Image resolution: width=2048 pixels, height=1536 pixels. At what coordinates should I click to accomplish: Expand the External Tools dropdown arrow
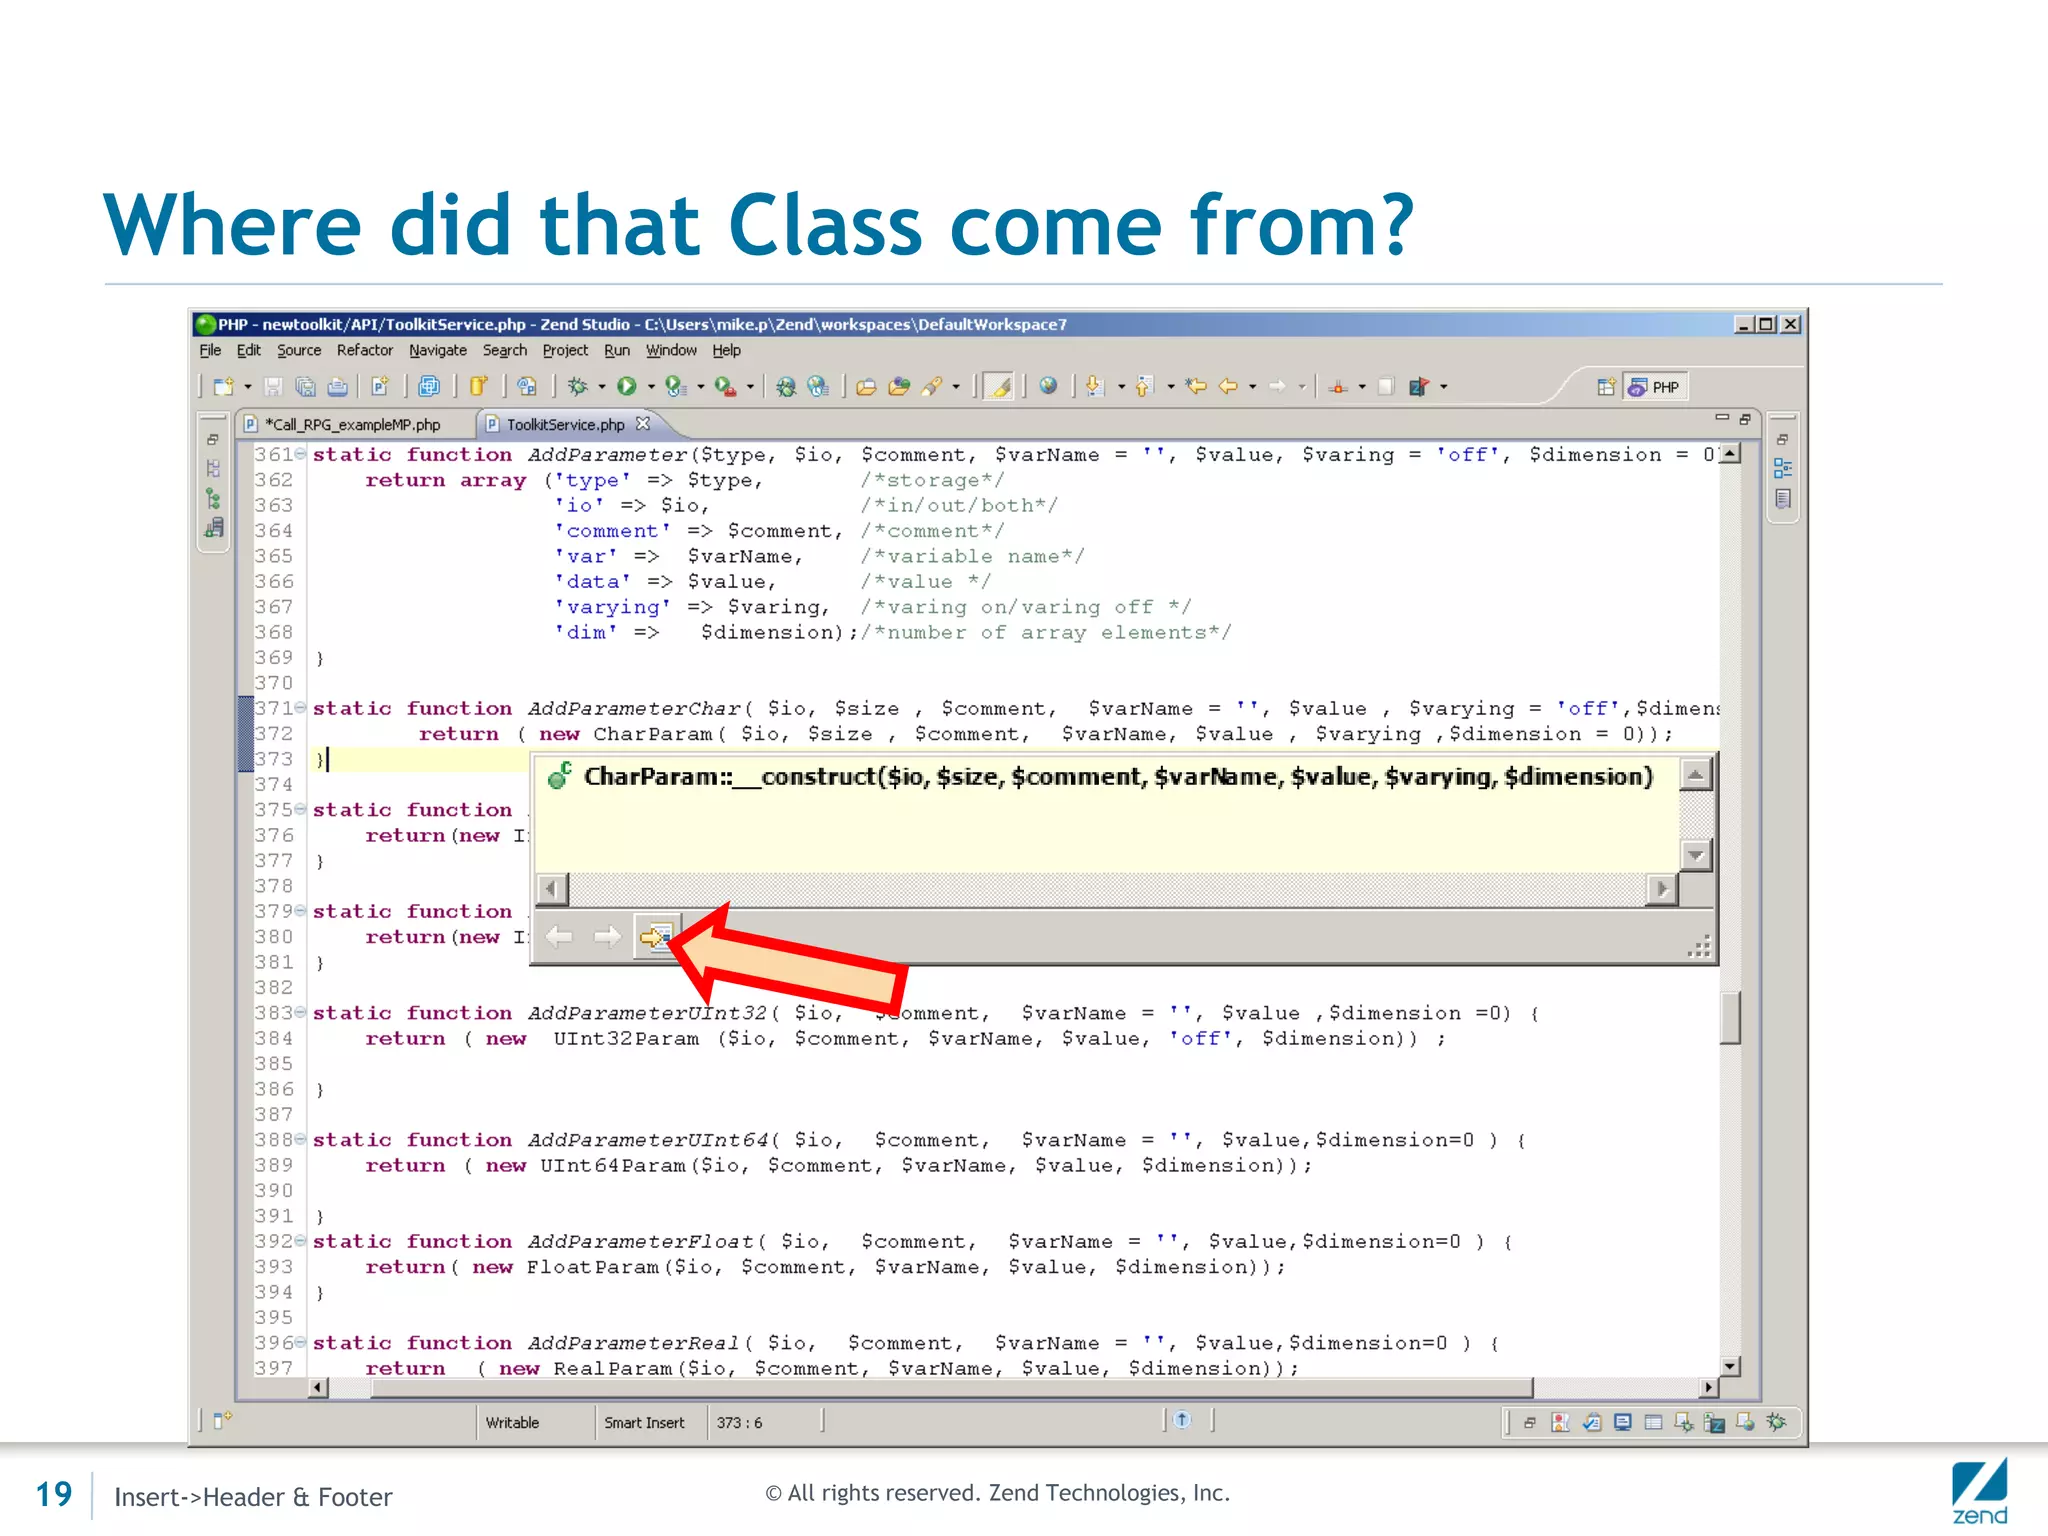(750, 387)
